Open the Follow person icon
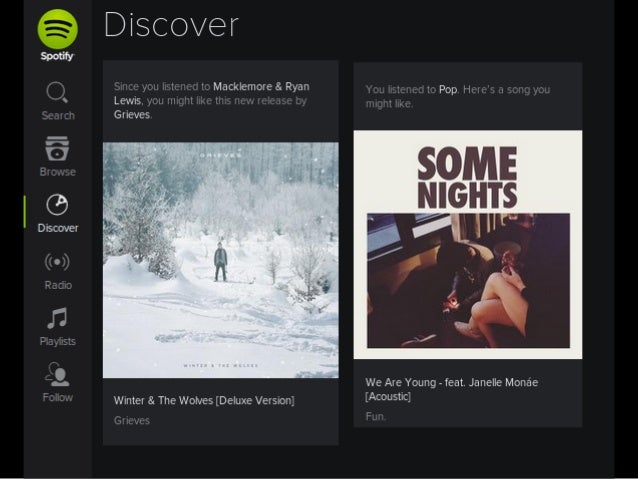Screen dimensions: 638x479 (x=57, y=374)
